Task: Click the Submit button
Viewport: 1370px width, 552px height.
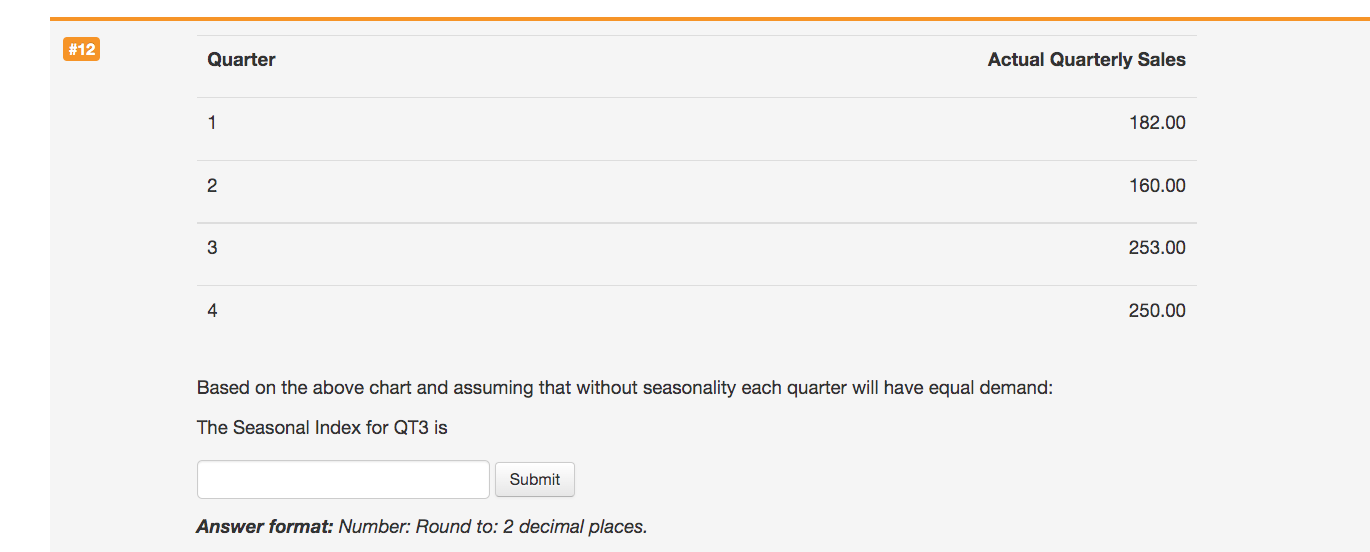Action: point(535,479)
